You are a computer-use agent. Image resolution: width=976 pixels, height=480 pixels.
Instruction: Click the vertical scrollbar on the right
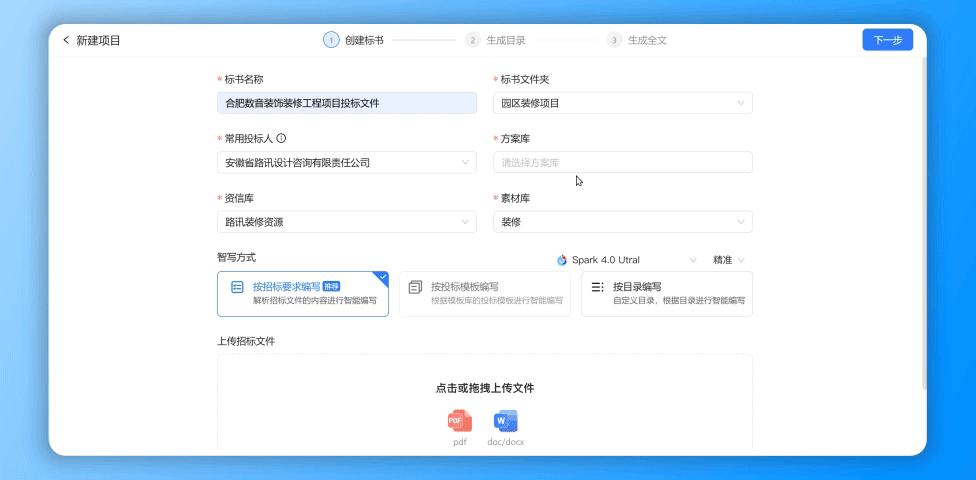[x=923, y=220]
